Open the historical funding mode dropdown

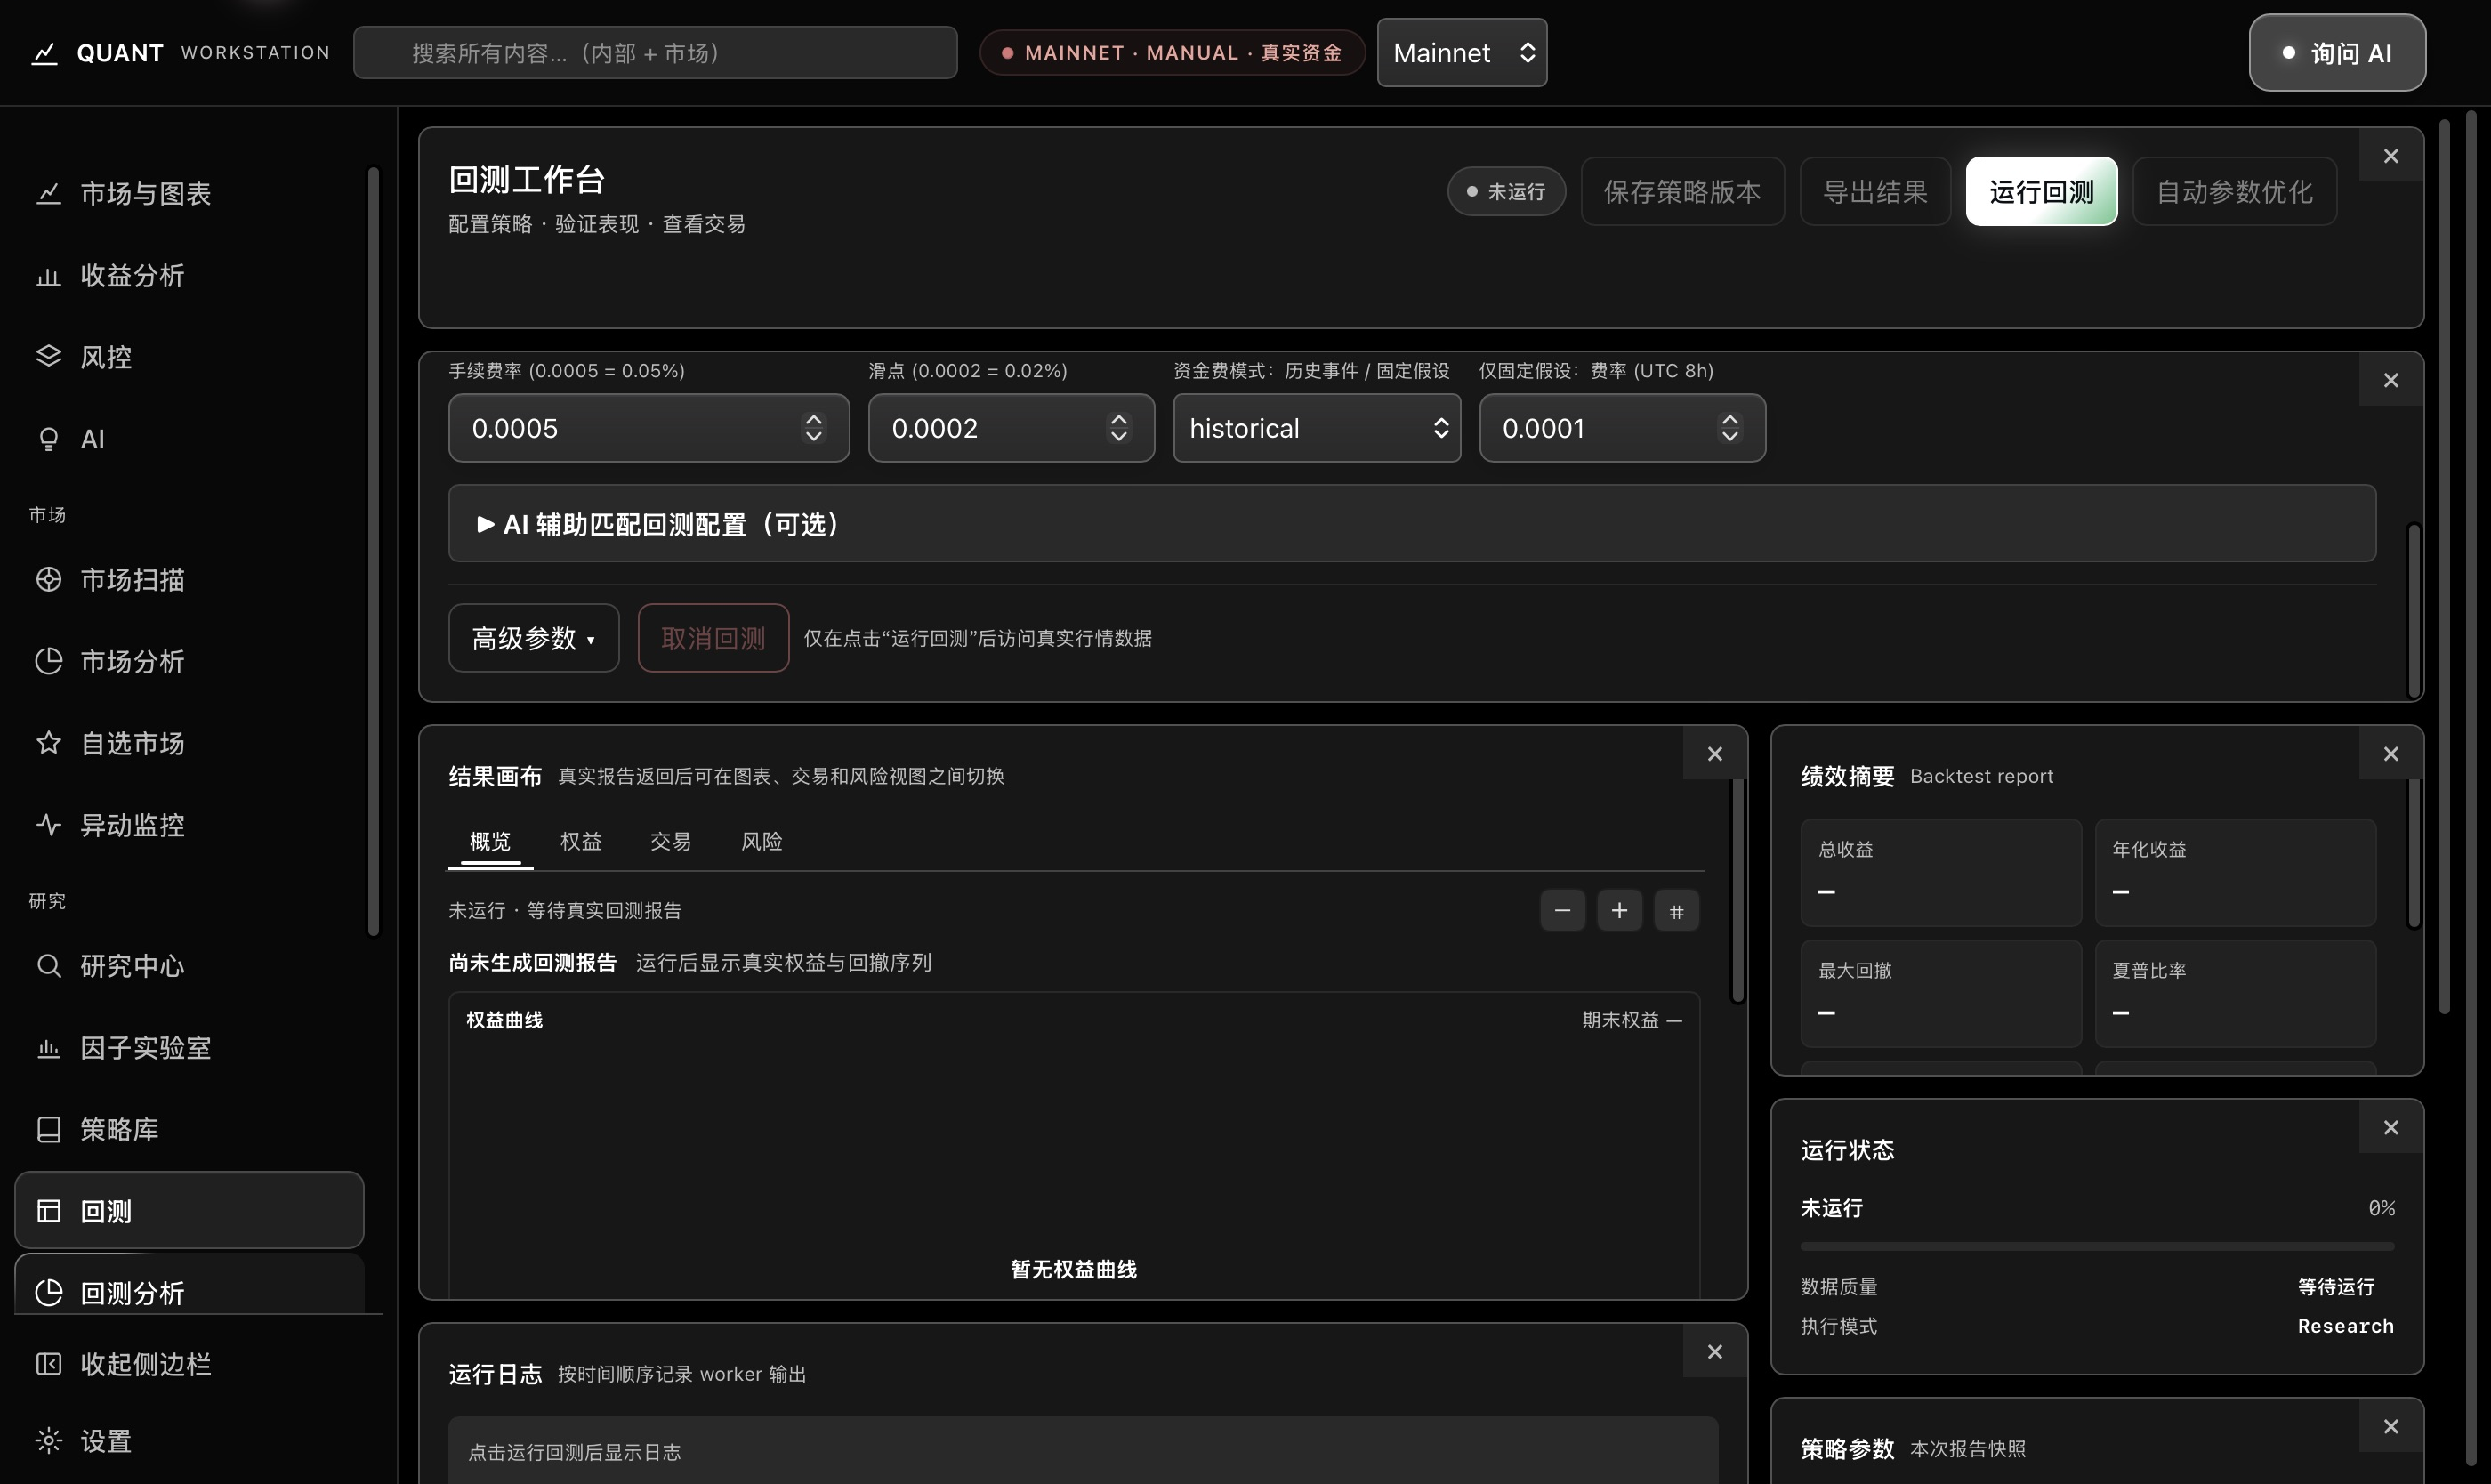[x=1317, y=428]
